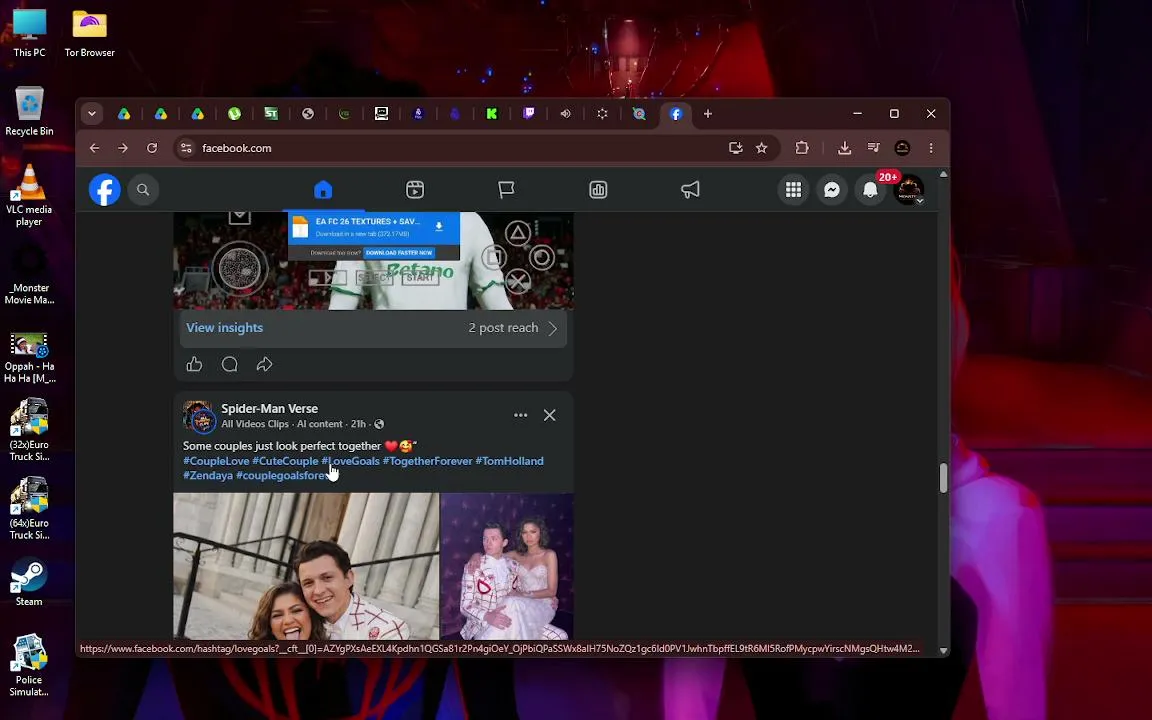1152x720 pixels.
Task: Switch to the Twitch tab
Action: (529, 114)
